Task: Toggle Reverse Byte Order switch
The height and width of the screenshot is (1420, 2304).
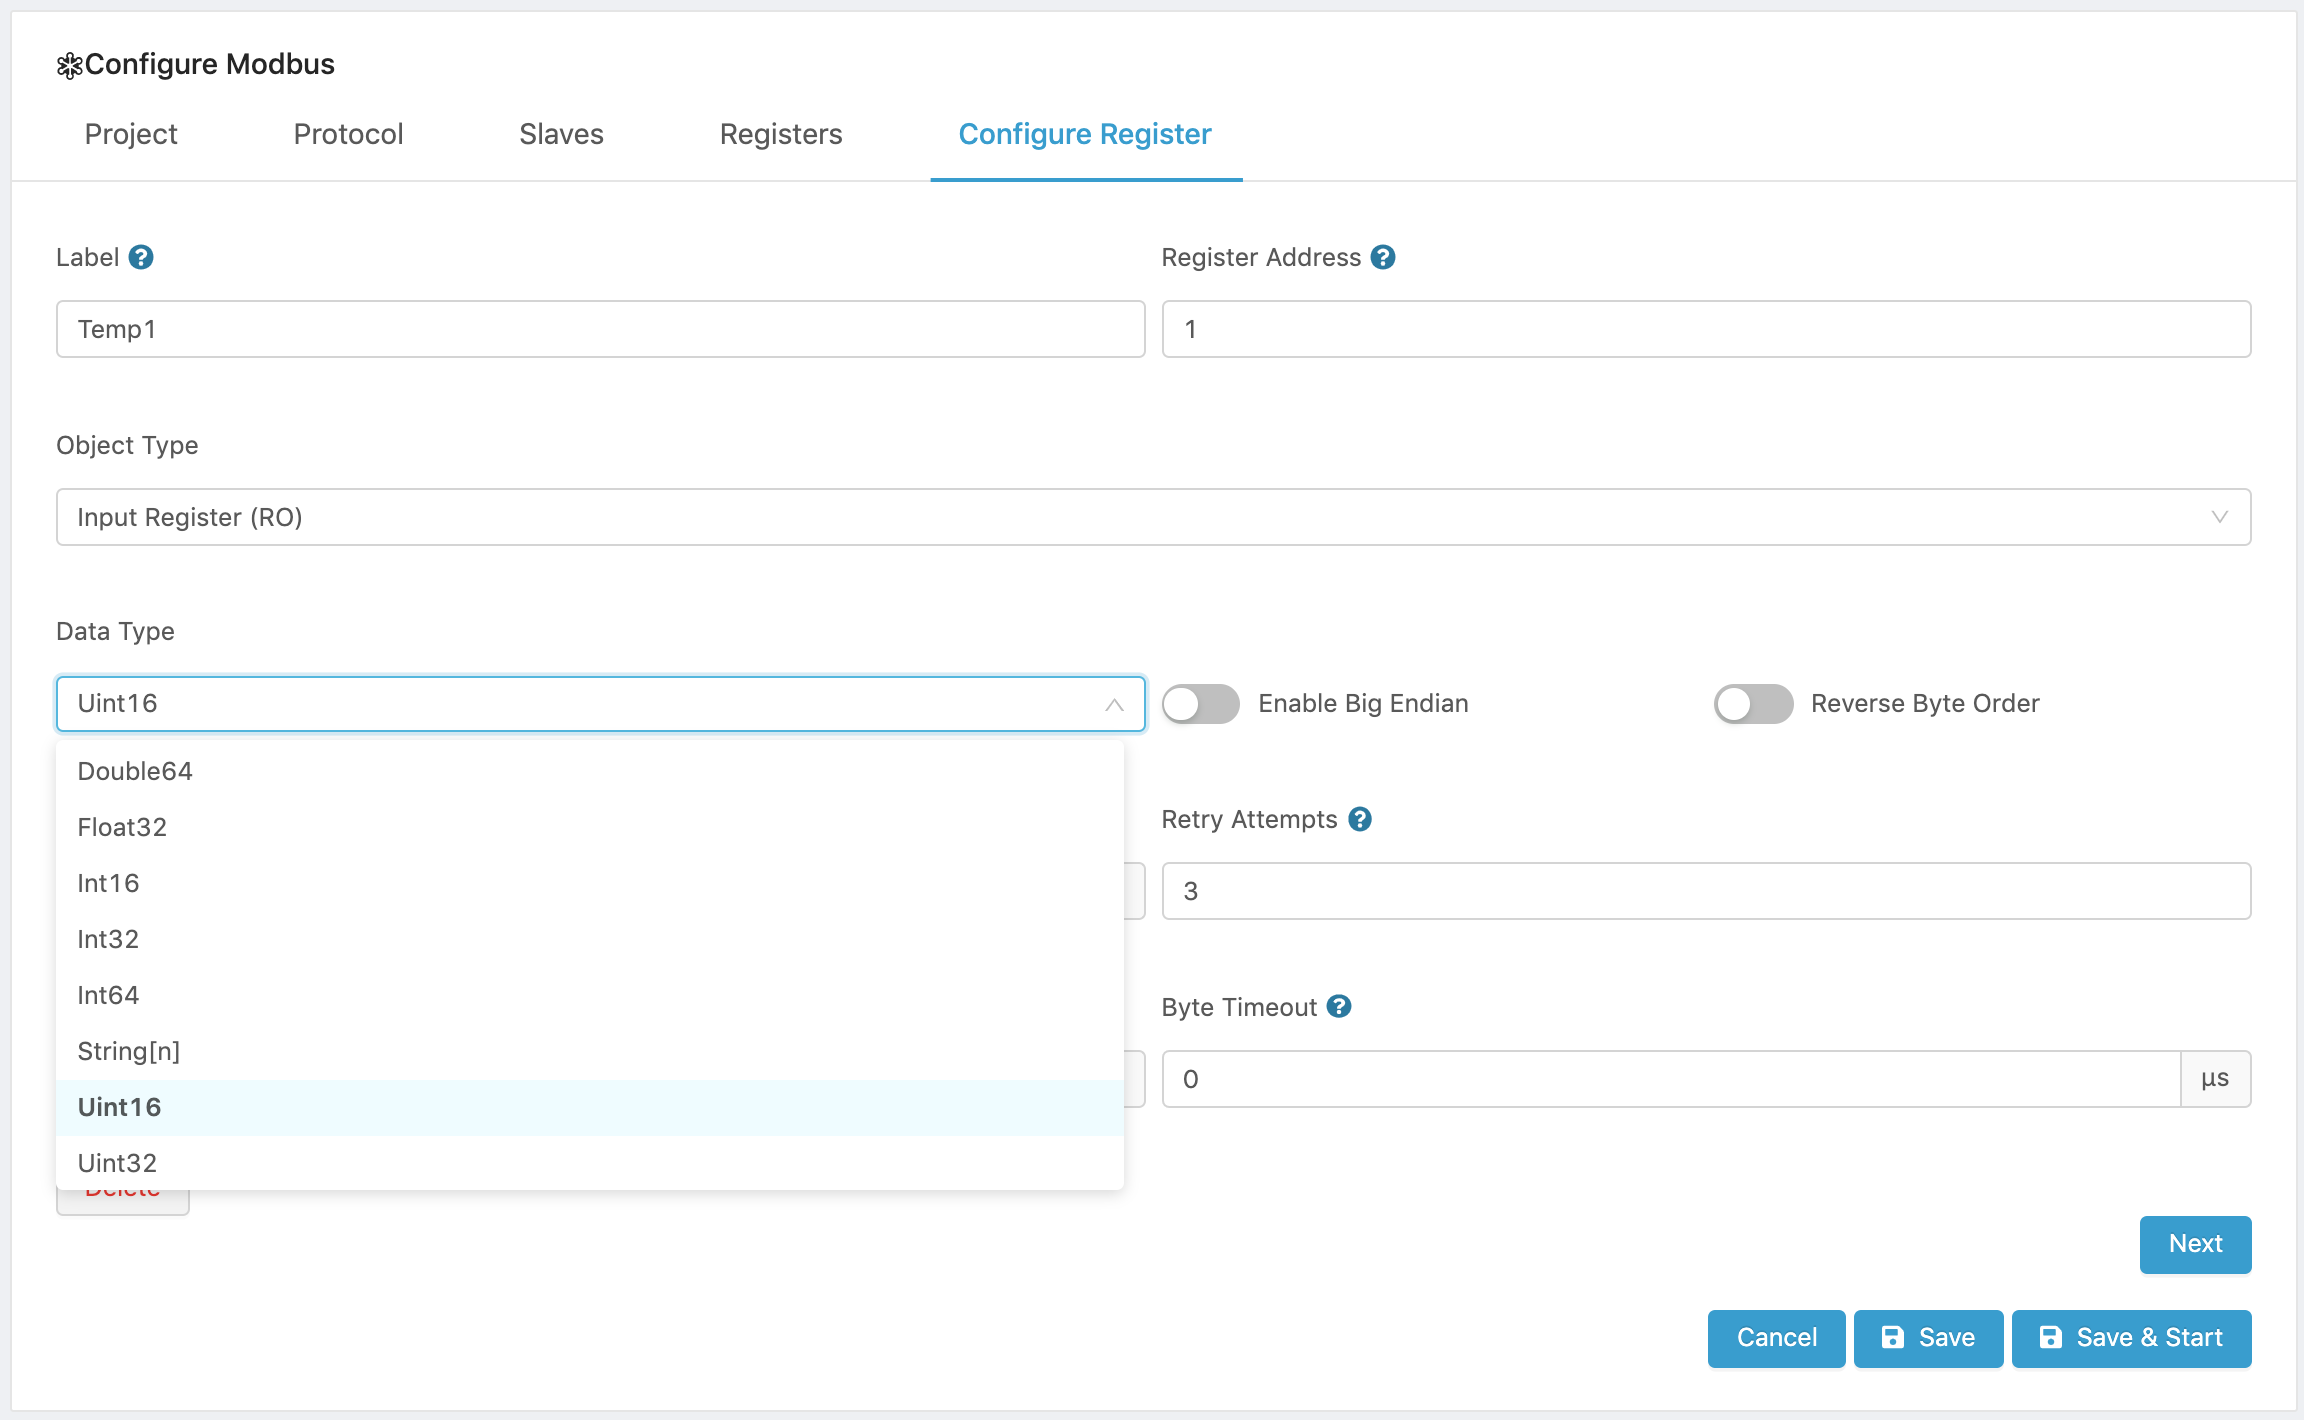Action: pyautogui.click(x=1753, y=704)
